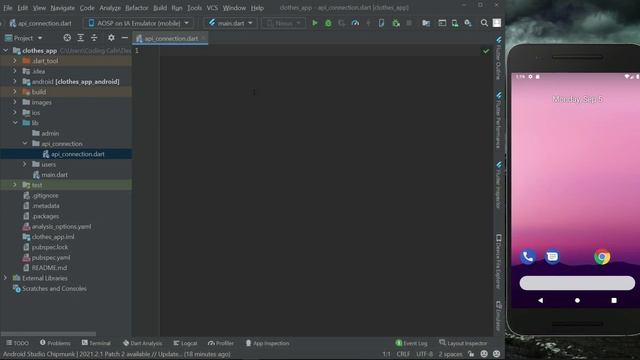The width and height of the screenshot is (640, 360).
Task: Tap the emulator Recents square button
Action: tap(614, 300)
